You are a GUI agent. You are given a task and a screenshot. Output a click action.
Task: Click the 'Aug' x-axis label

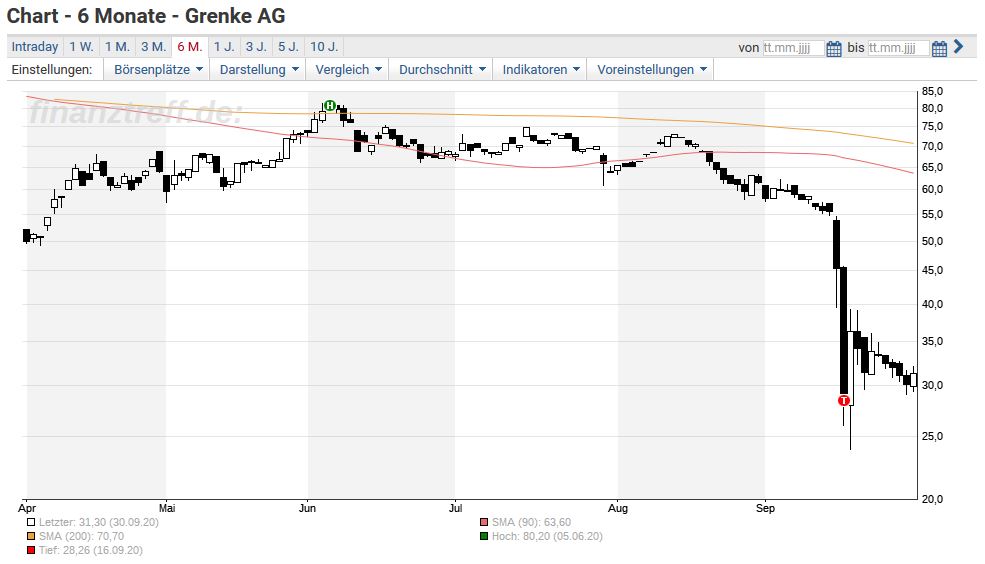tap(618, 508)
